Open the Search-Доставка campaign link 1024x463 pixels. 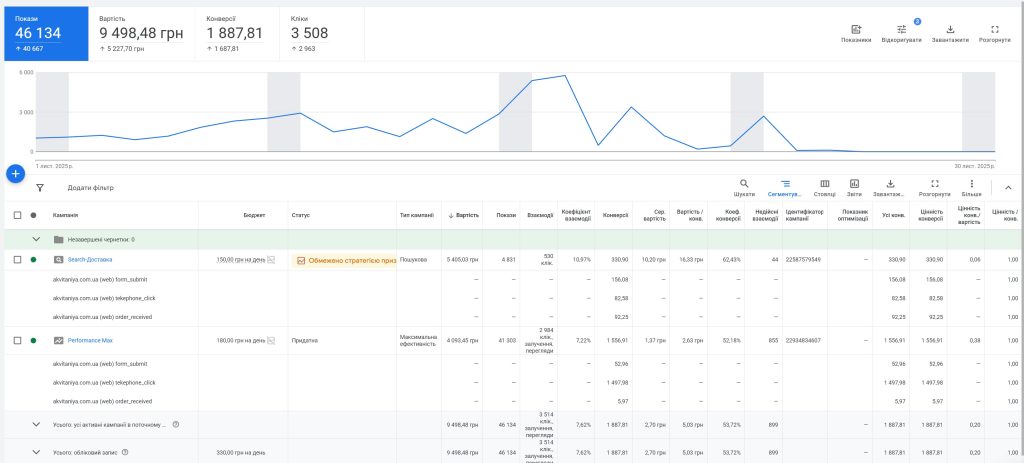click(x=90, y=260)
